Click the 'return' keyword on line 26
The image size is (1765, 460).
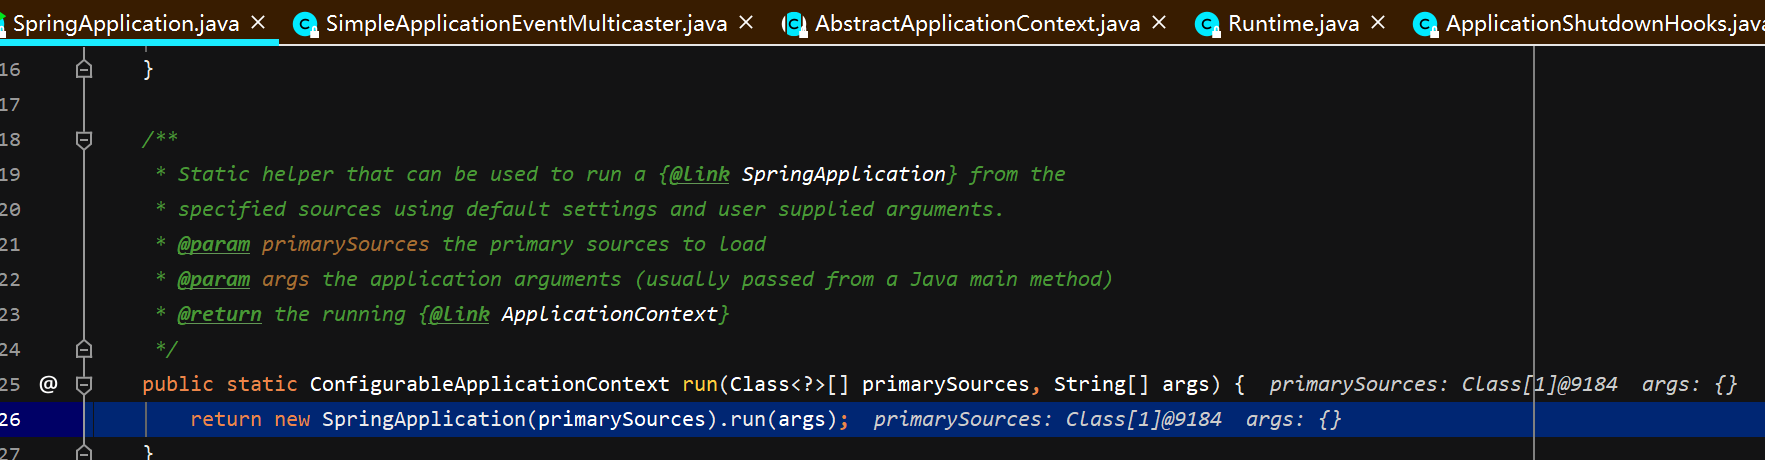pos(226,419)
